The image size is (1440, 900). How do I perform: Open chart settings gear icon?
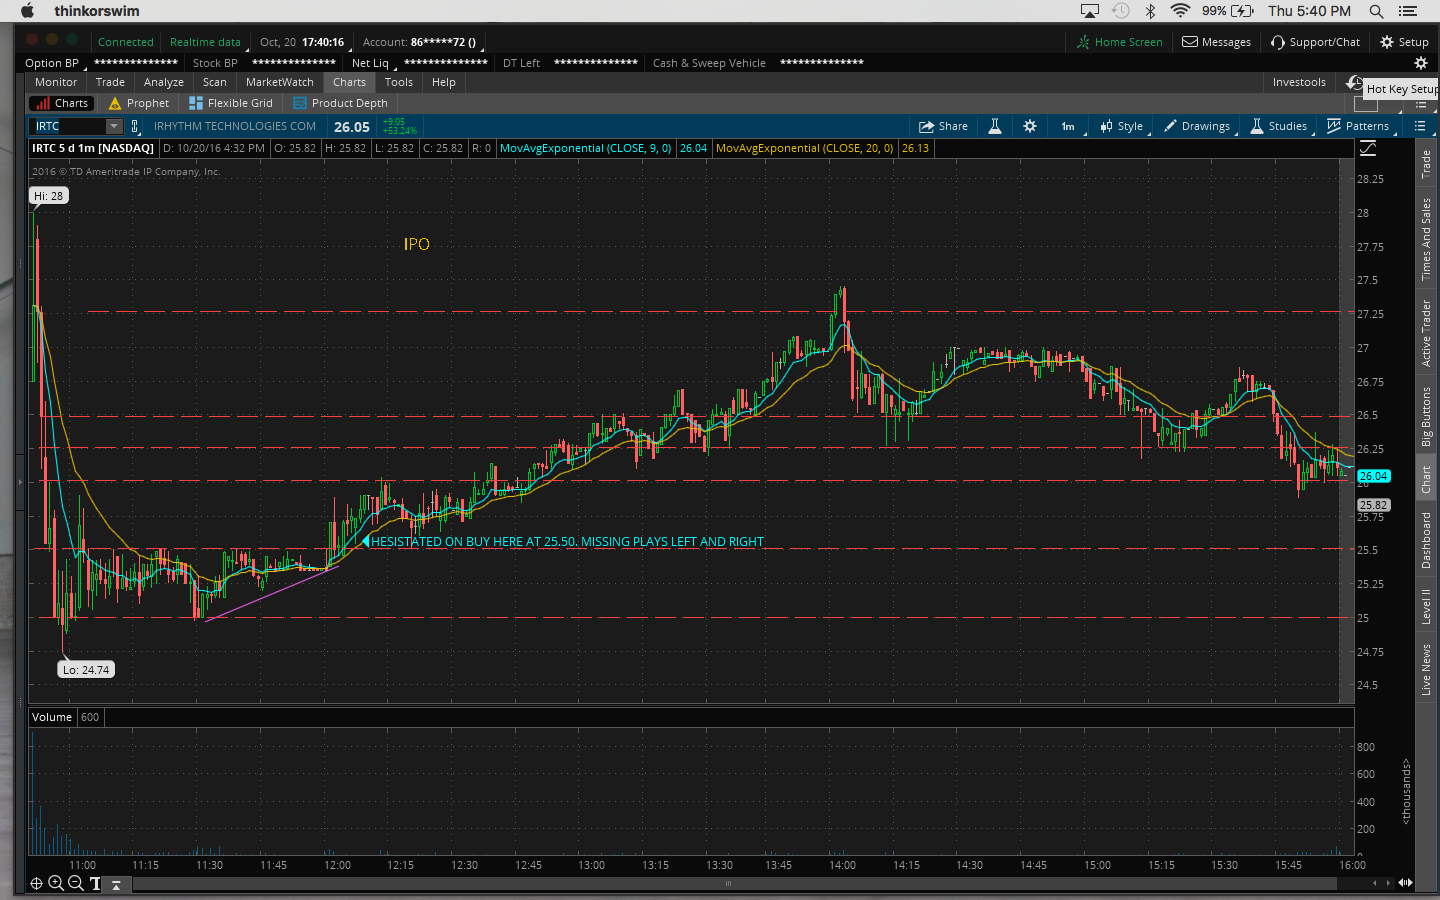[x=1030, y=126]
